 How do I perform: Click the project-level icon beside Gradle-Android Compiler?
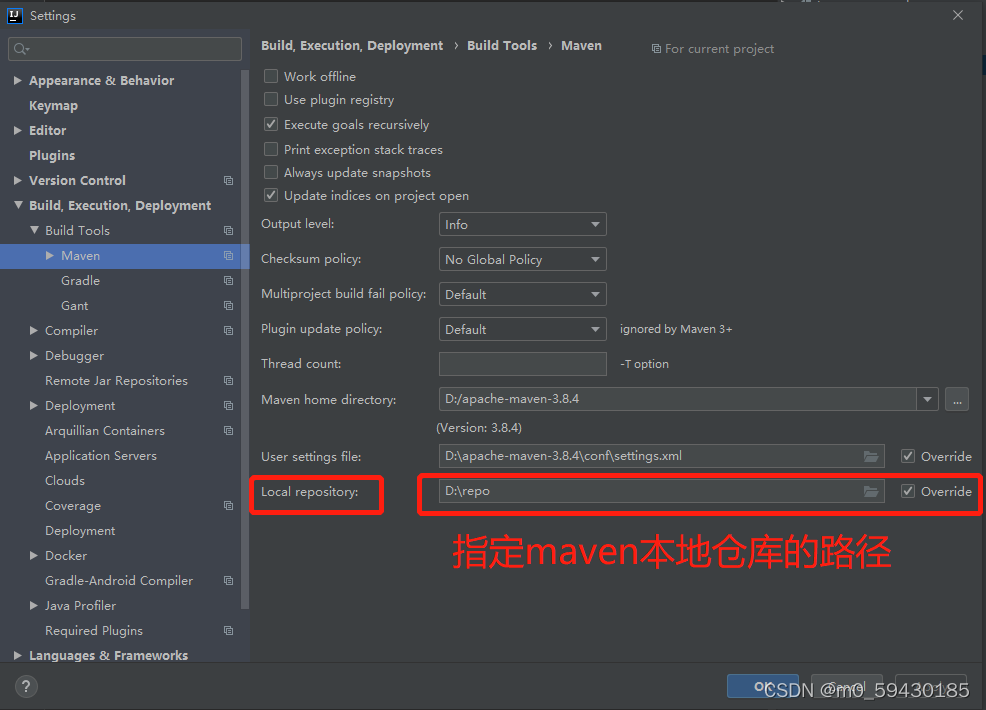click(228, 580)
